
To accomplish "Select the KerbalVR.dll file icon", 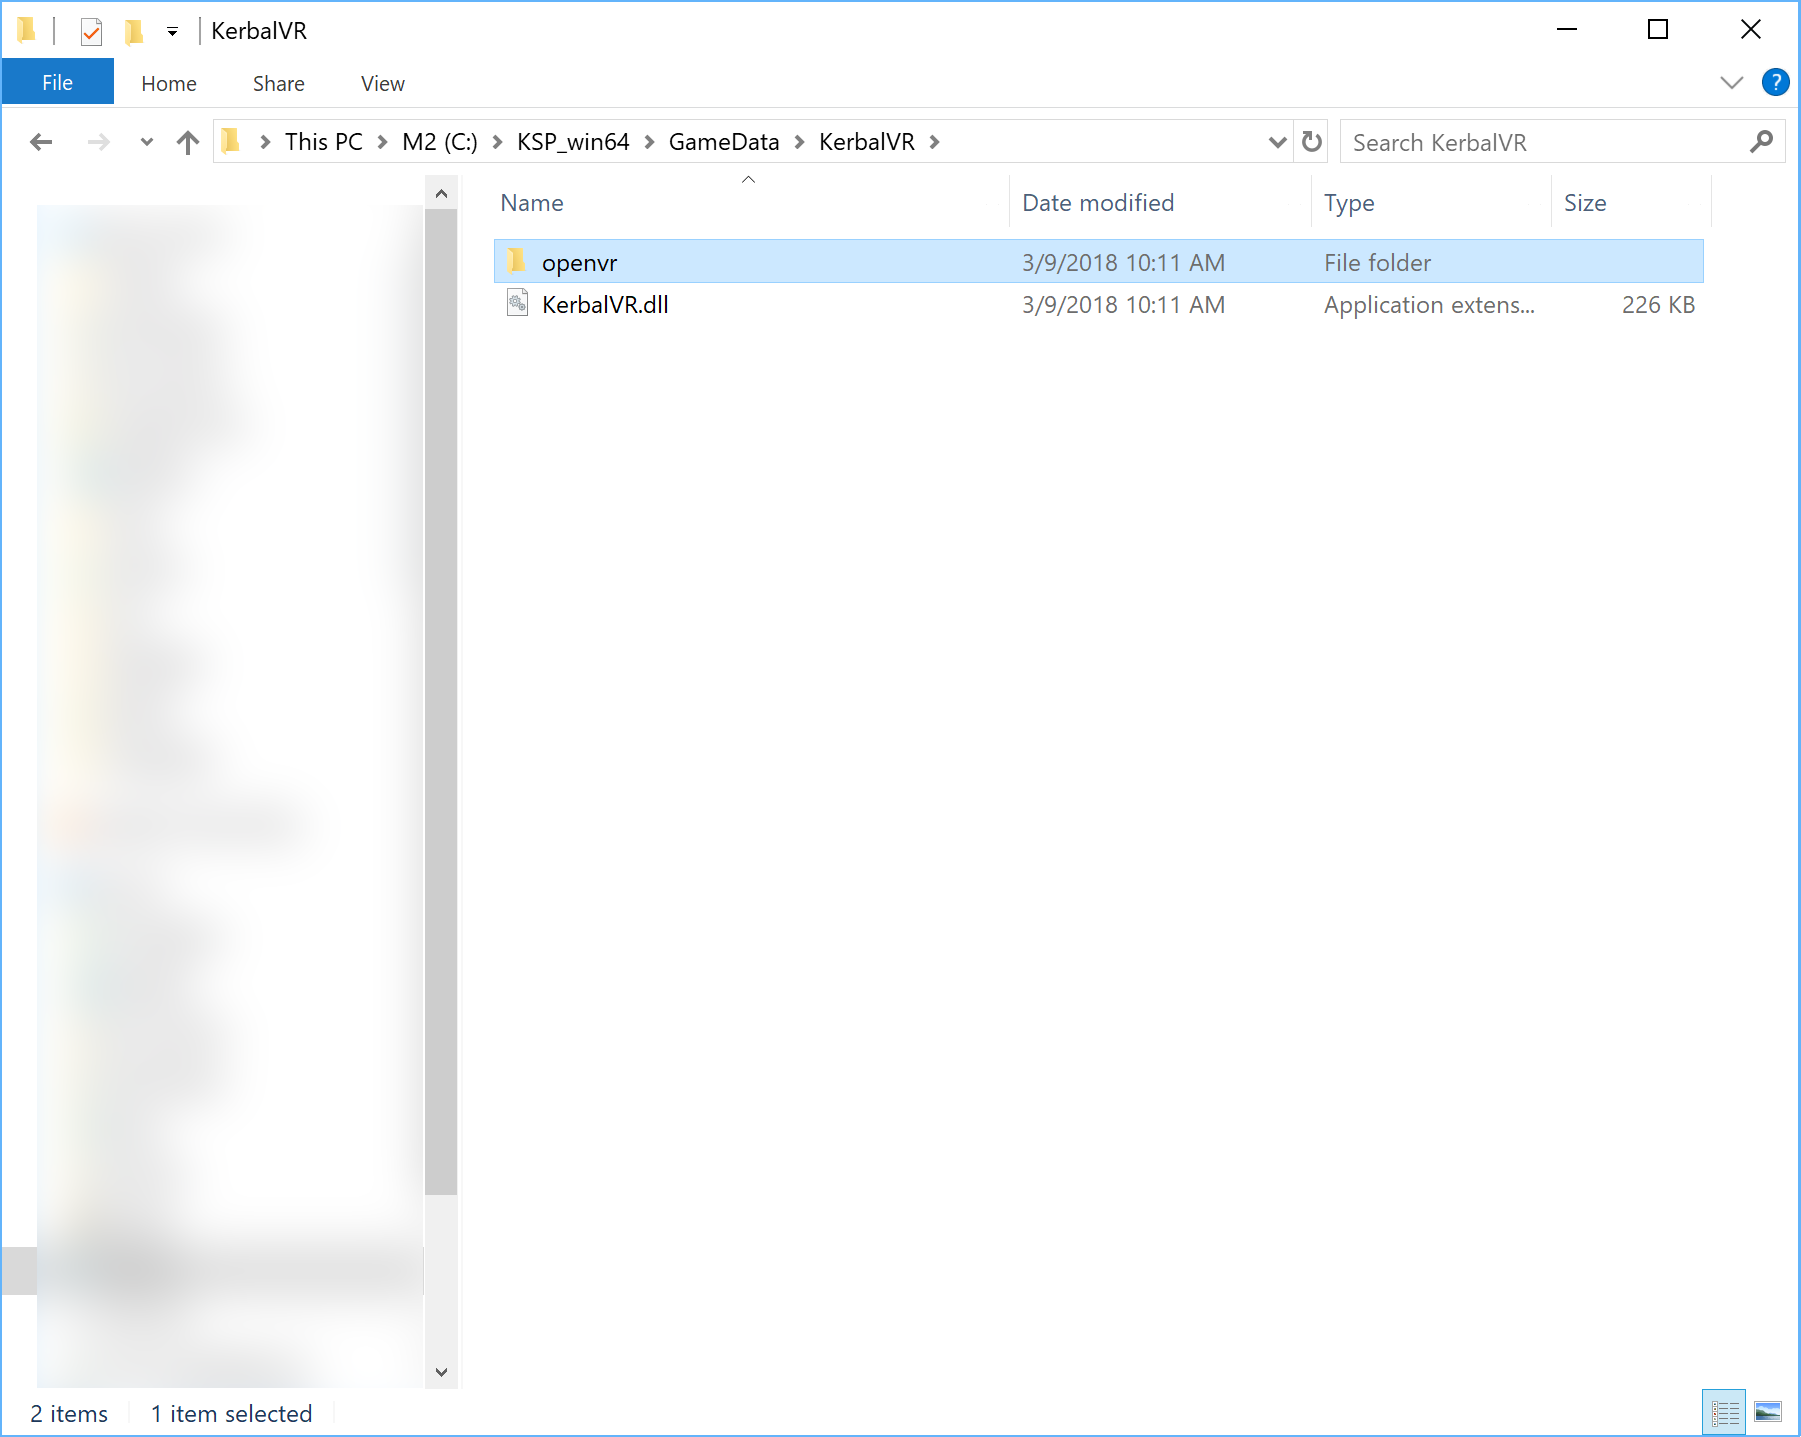I will (x=517, y=303).
